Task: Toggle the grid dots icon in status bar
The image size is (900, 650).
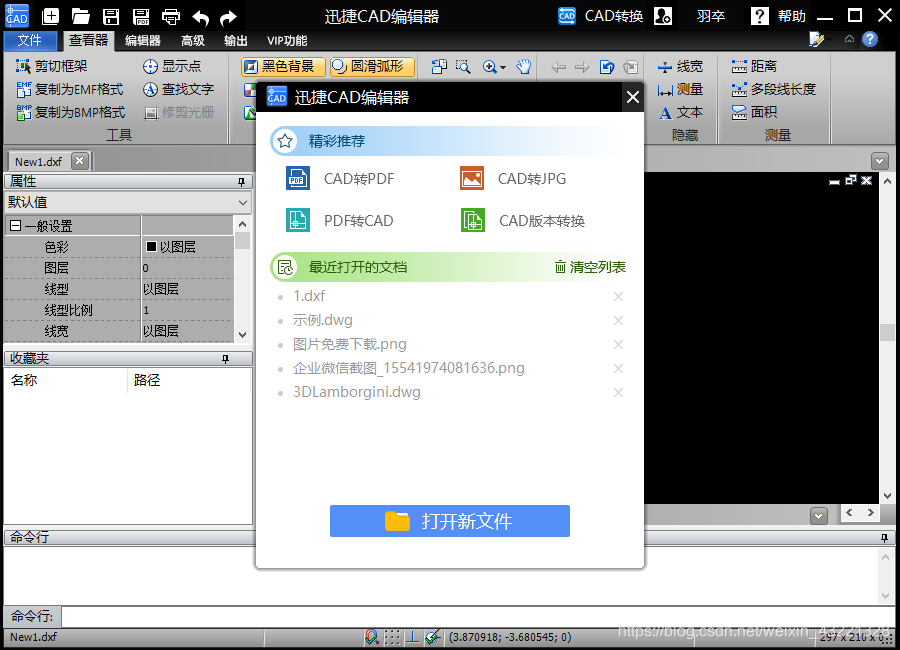Action: pyautogui.click(x=392, y=637)
